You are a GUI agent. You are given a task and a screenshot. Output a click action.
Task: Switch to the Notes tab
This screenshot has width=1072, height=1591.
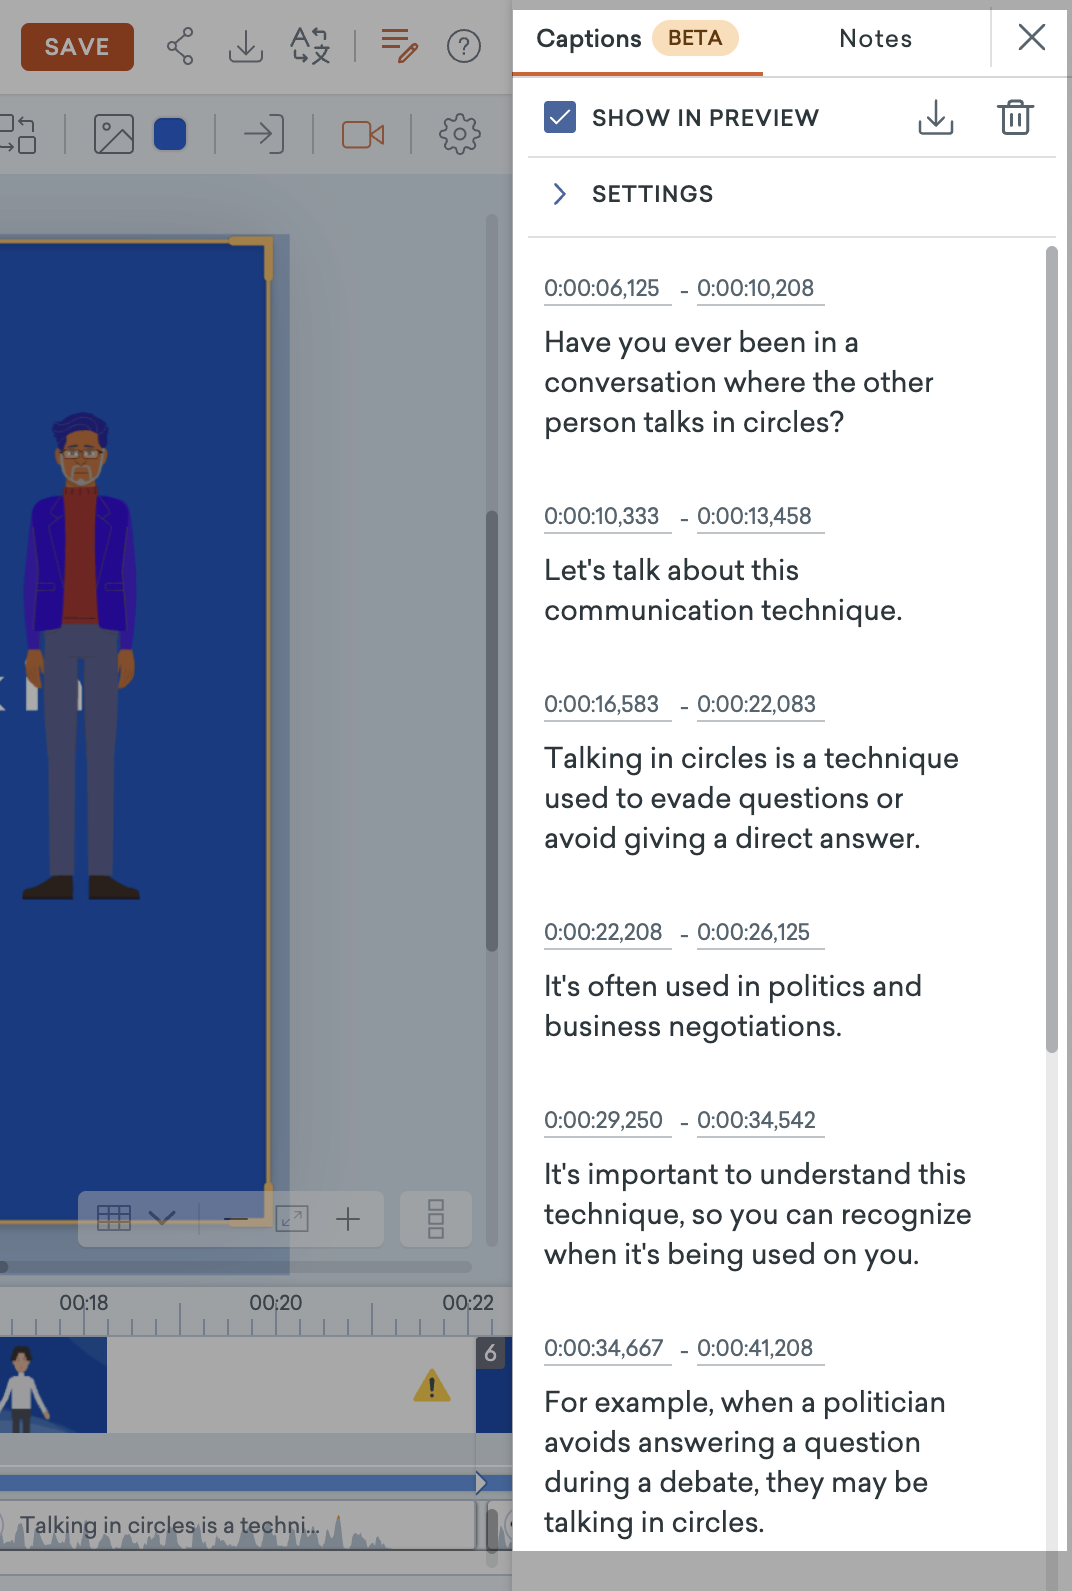tap(875, 39)
